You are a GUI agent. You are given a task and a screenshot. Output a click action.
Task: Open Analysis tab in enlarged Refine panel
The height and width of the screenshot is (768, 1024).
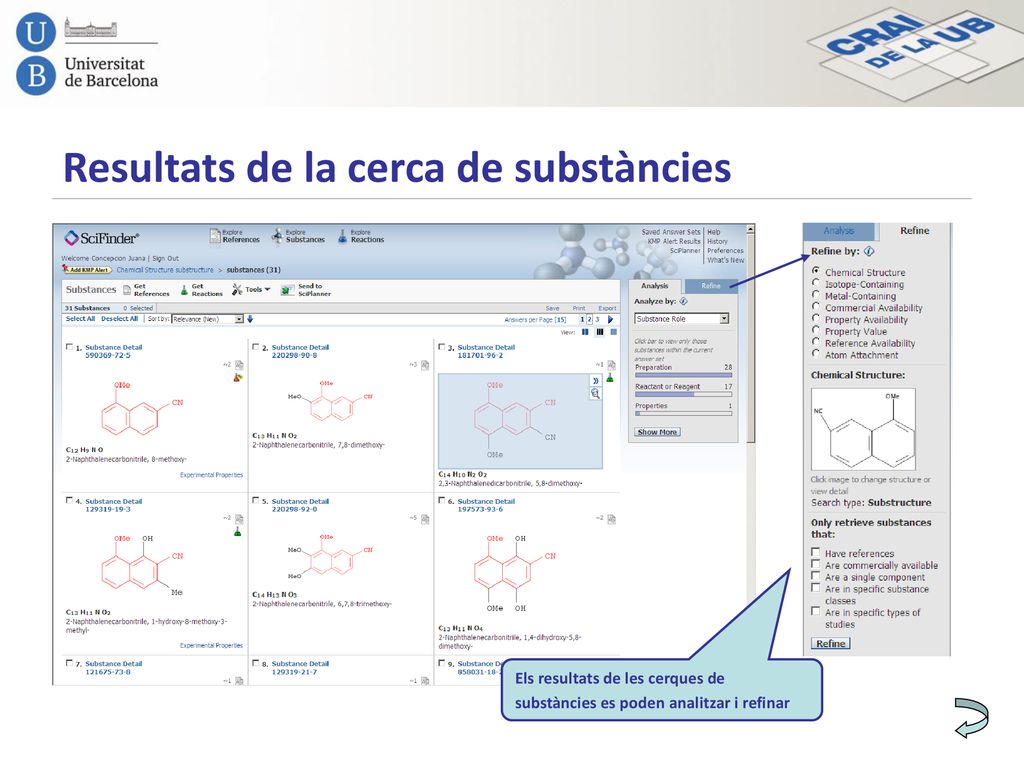(839, 231)
